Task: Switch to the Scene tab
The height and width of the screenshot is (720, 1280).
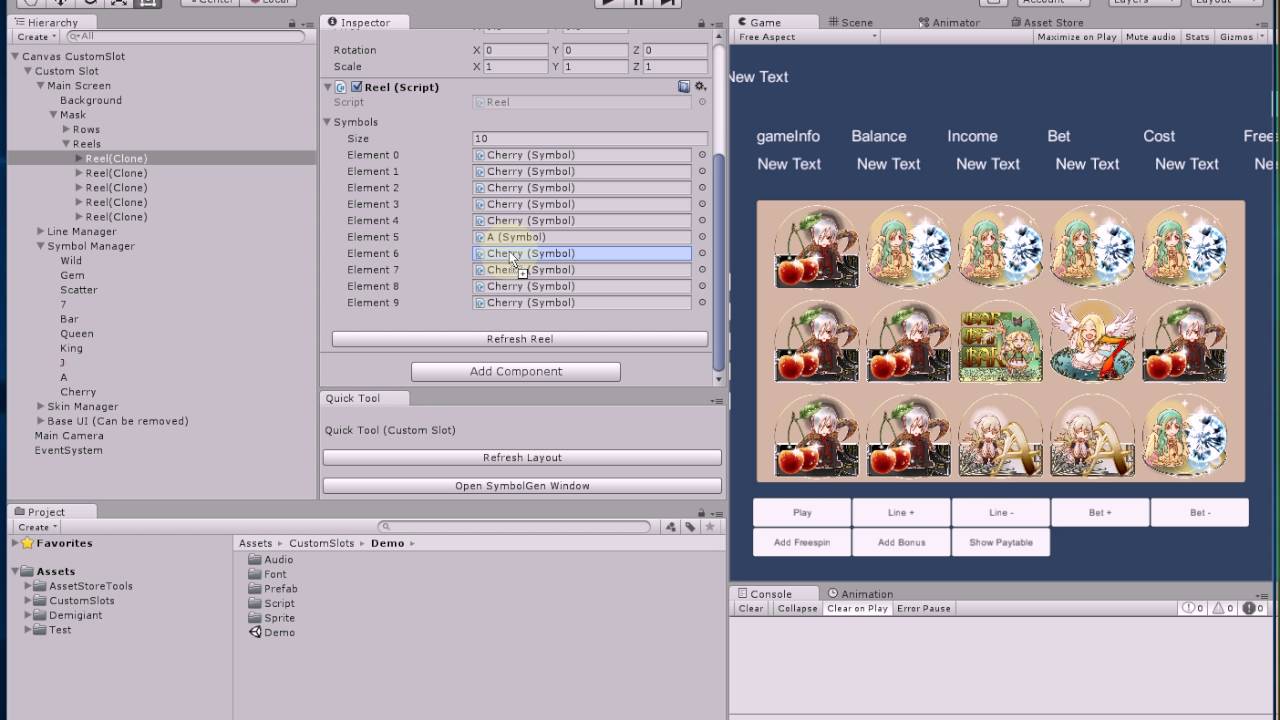Action: tap(851, 22)
